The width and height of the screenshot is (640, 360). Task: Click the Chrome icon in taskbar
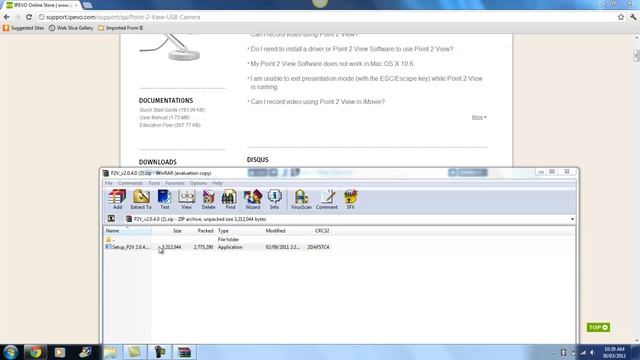35,352
